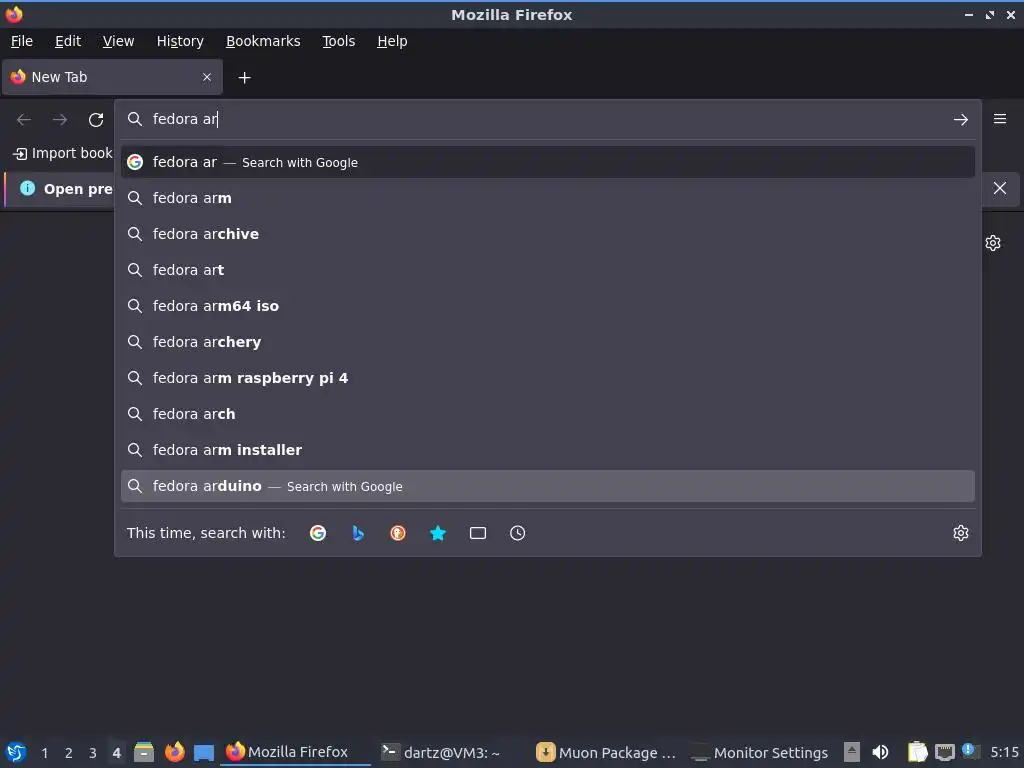Launch file manager from taskbar quicklaunch

pos(144,752)
